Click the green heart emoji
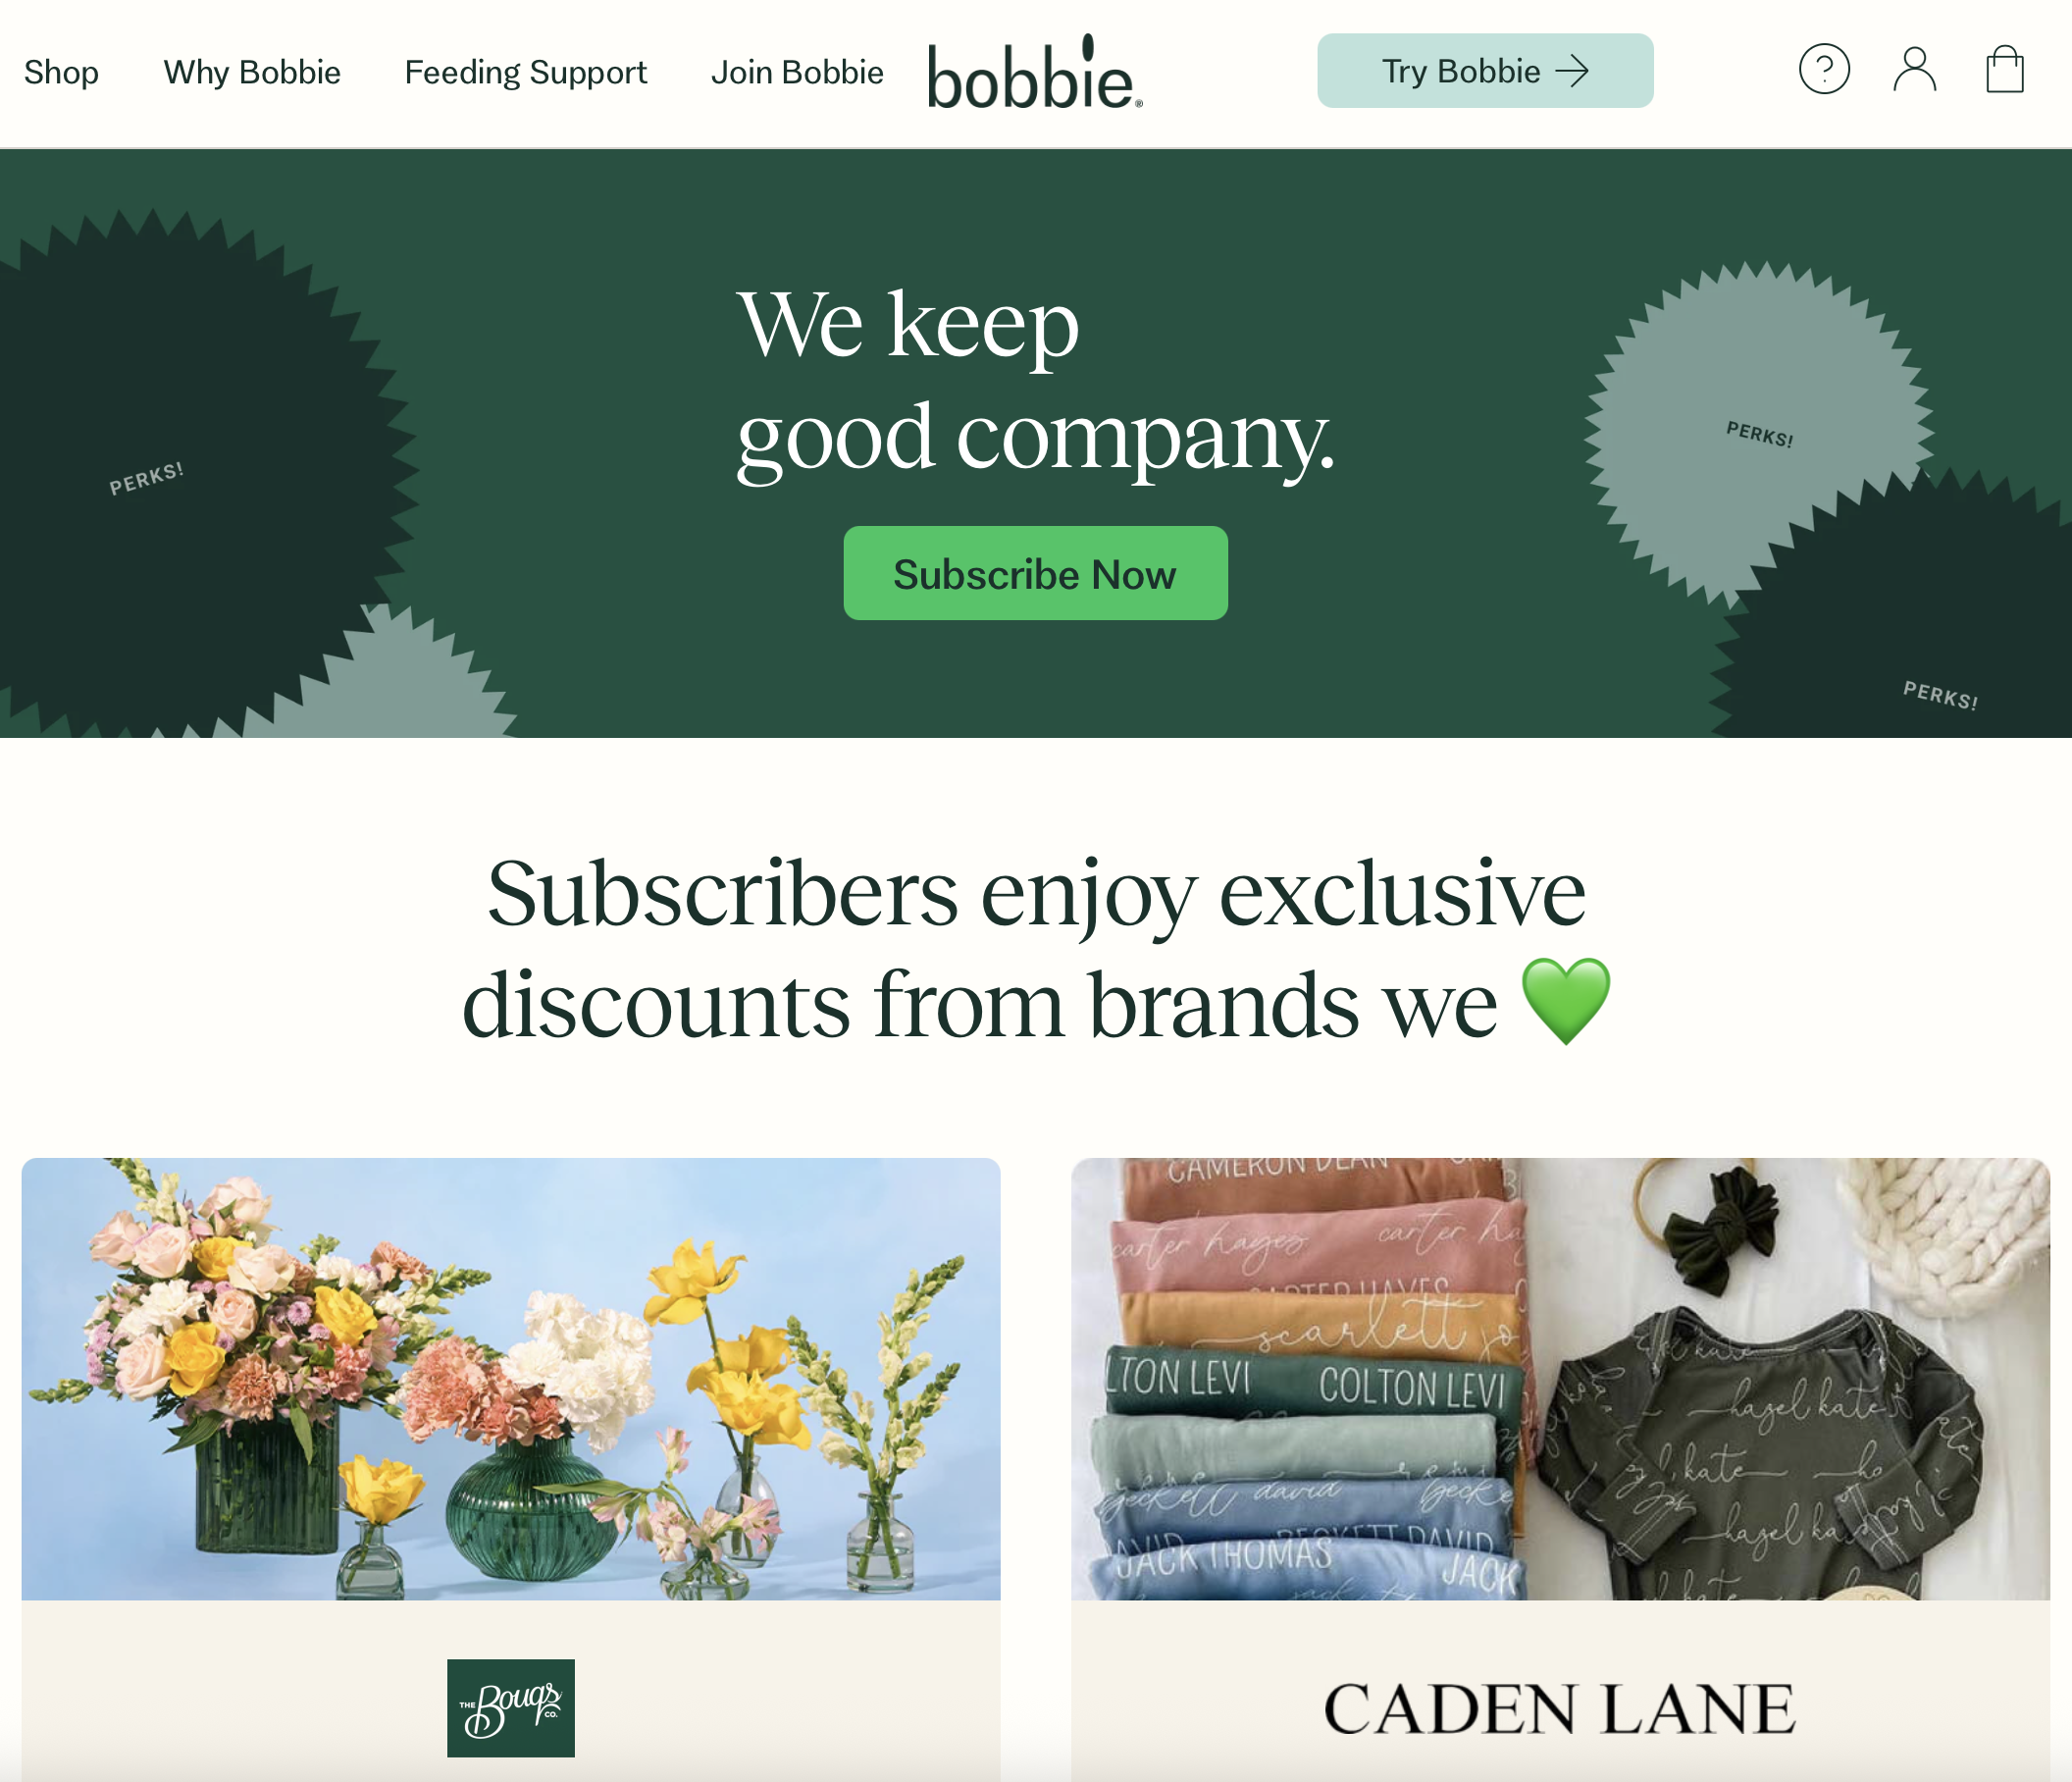 1566,1001
